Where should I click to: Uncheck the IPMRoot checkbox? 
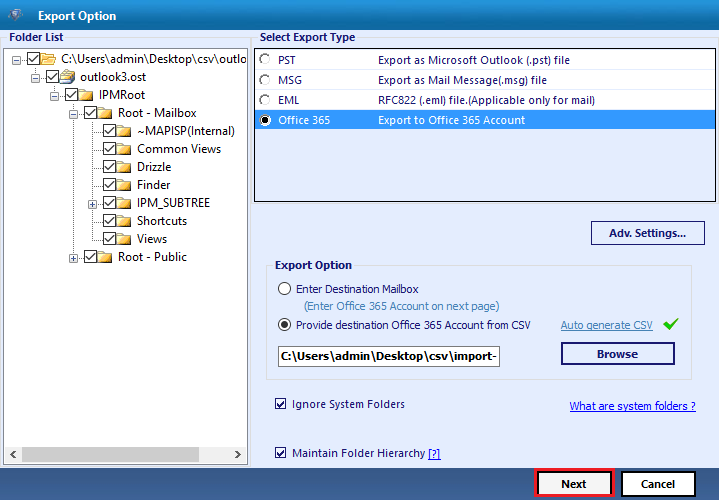[x=71, y=95]
